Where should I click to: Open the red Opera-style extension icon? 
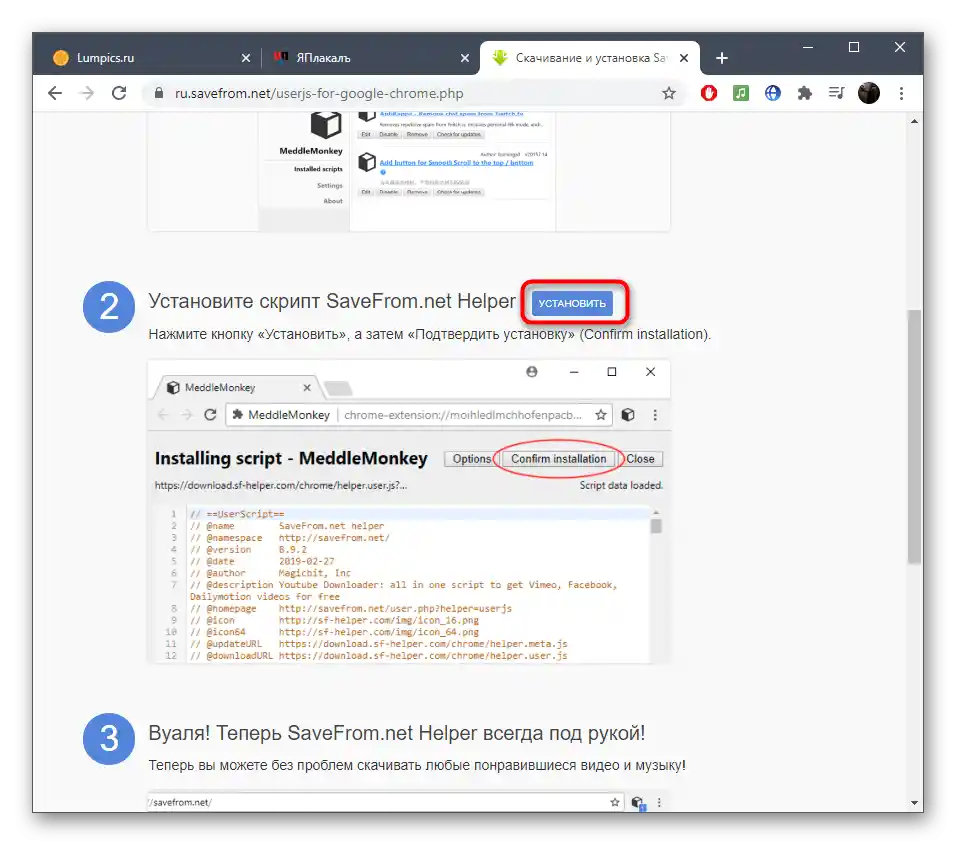(708, 93)
